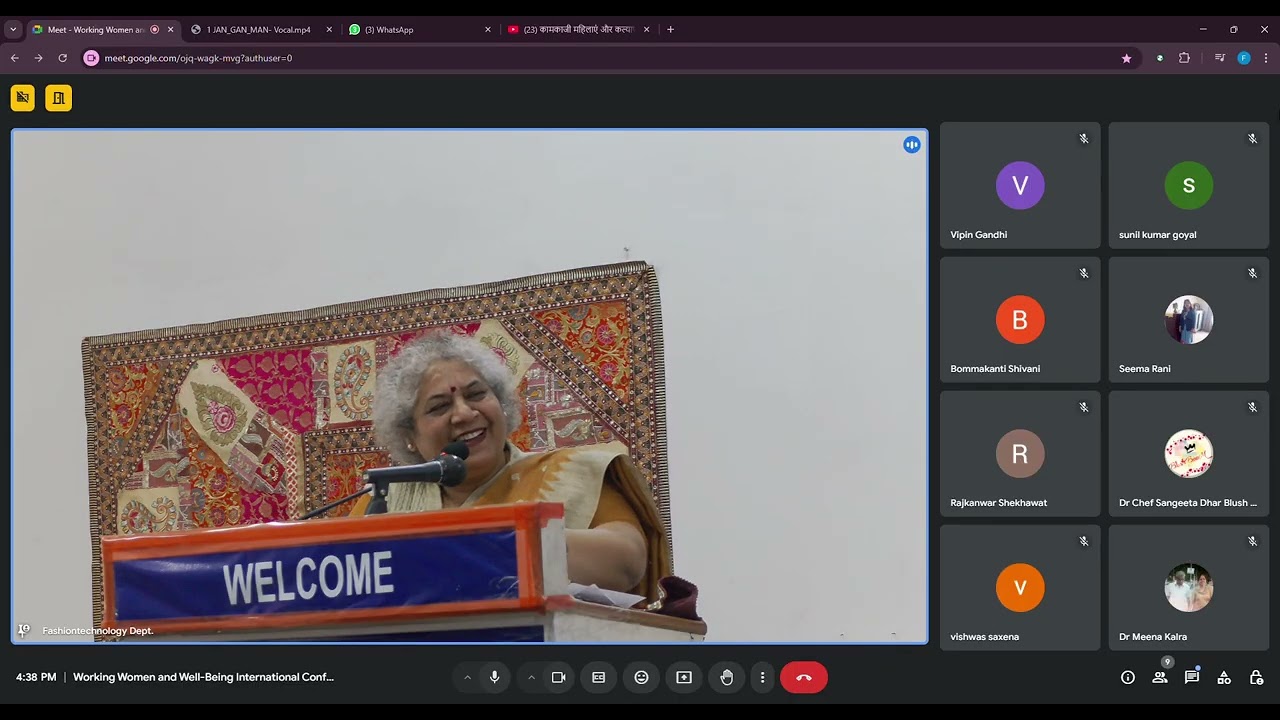Image resolution: width=1280 pixels, height=720 pixels.
Task: Open media control icon in Chrome toolbar
Action: (1219, 58)
